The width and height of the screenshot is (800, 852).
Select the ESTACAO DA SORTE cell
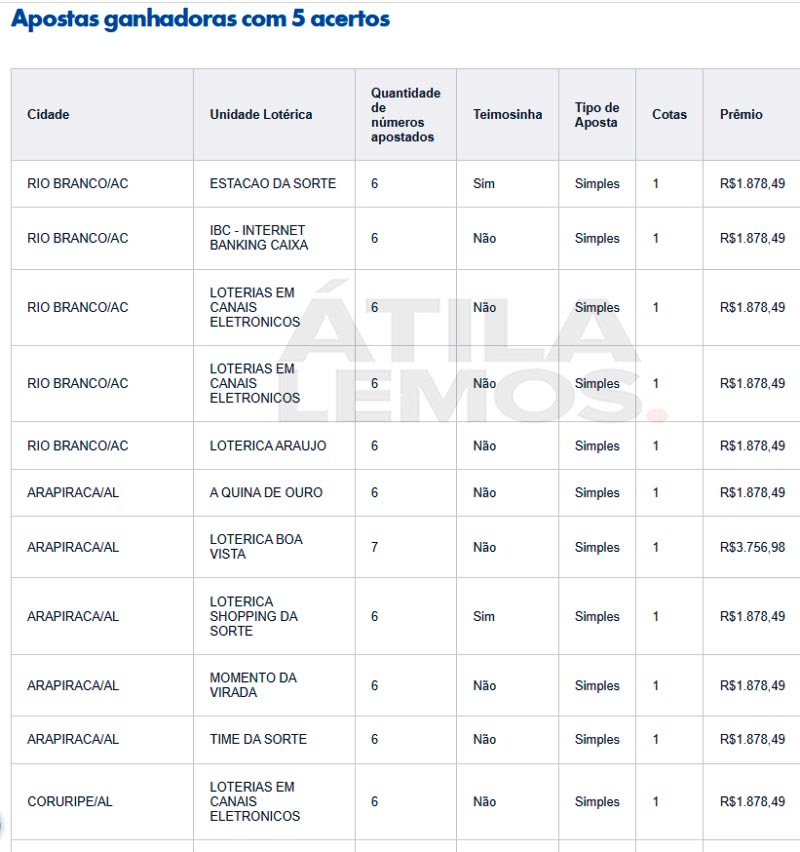click(x=273, y=184)
